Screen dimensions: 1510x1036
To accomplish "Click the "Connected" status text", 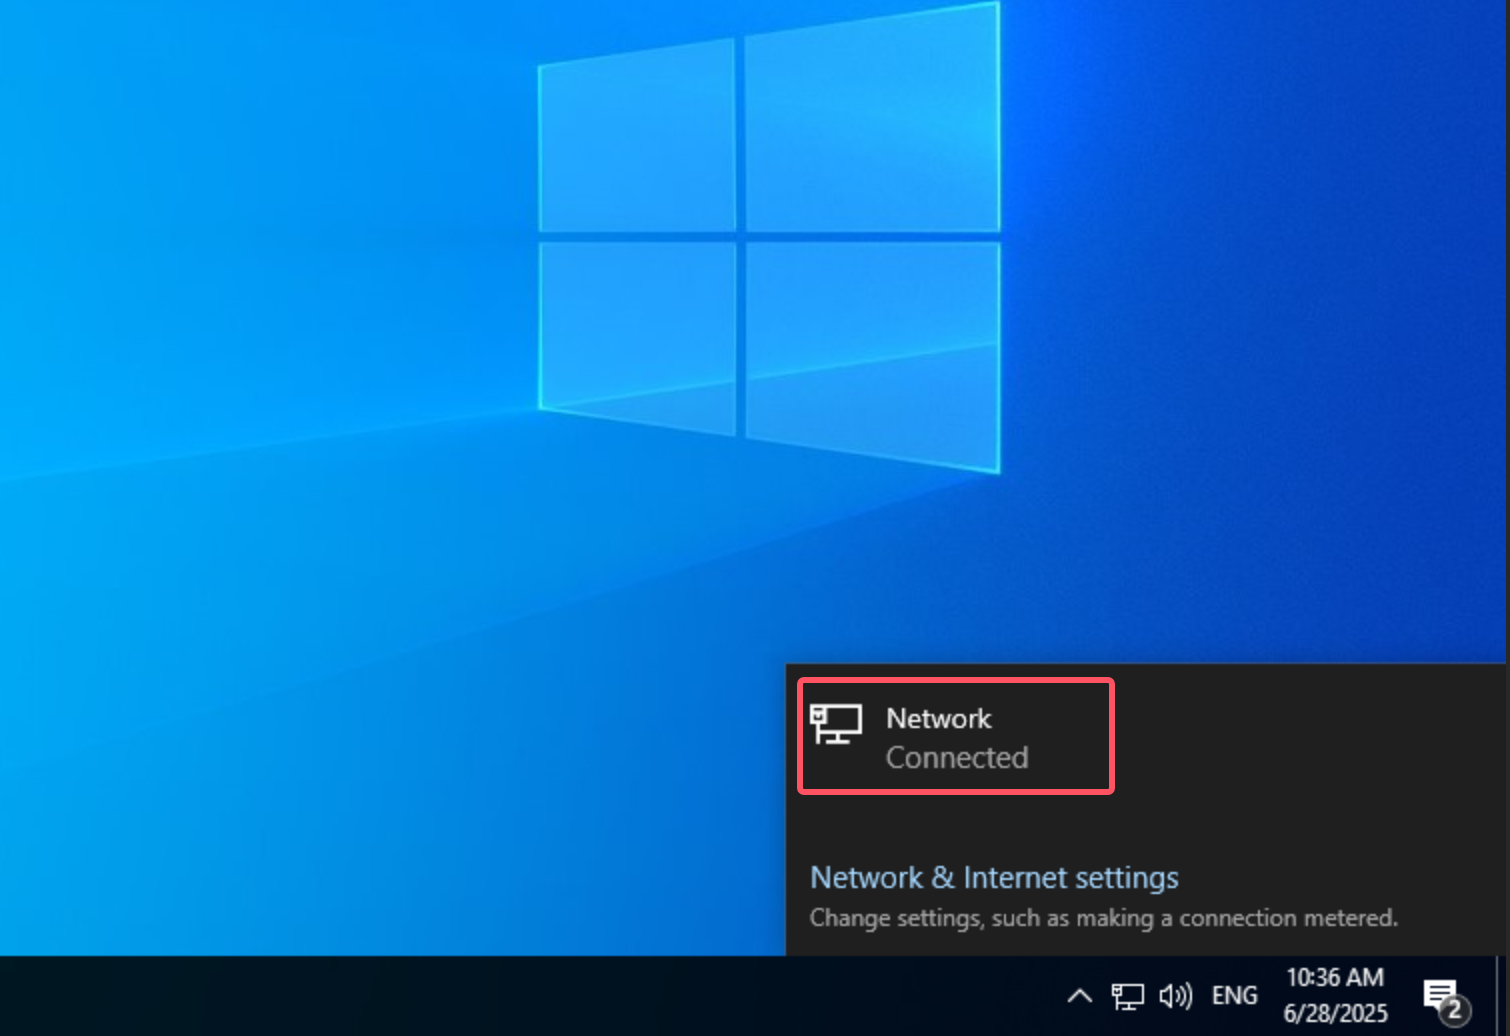I will tap(956, 758).
